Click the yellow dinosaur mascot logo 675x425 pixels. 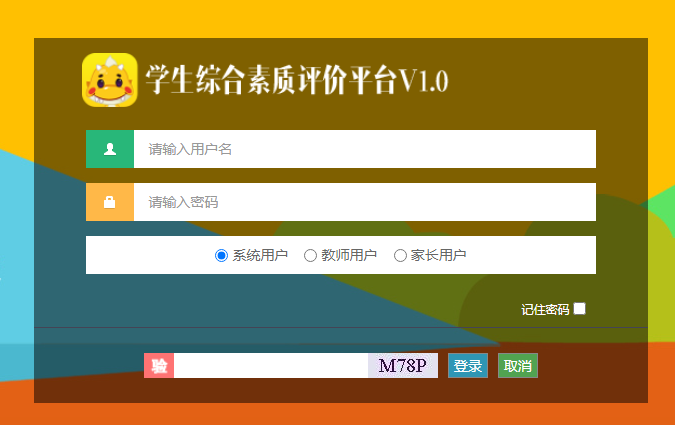coord(110,80)
